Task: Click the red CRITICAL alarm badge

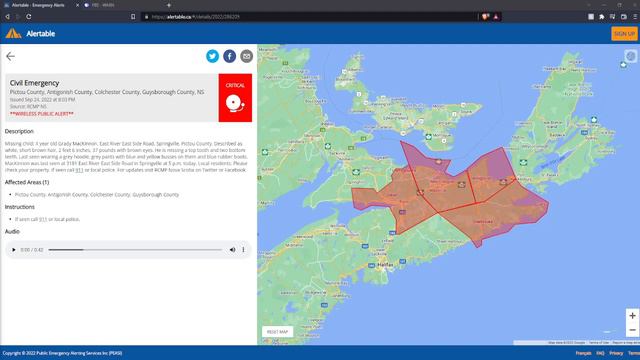Action: click(235, 98)
